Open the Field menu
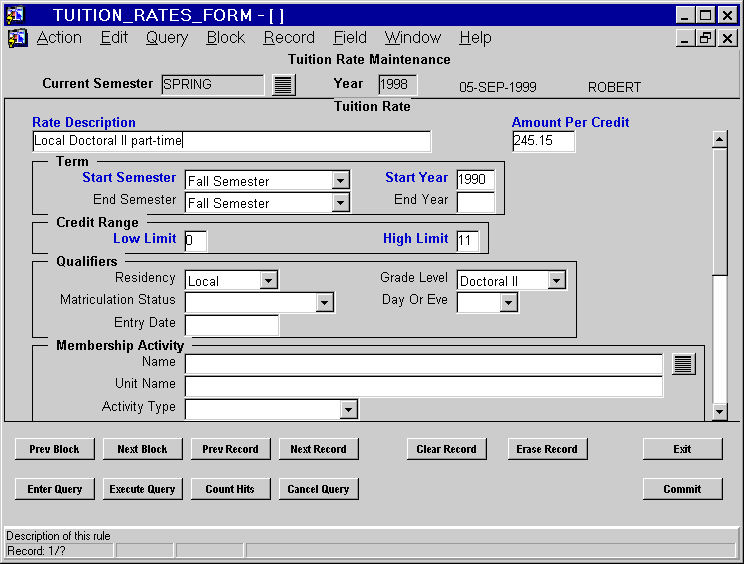This screenshot has width=744, height=564. click(x=350, y=37)
